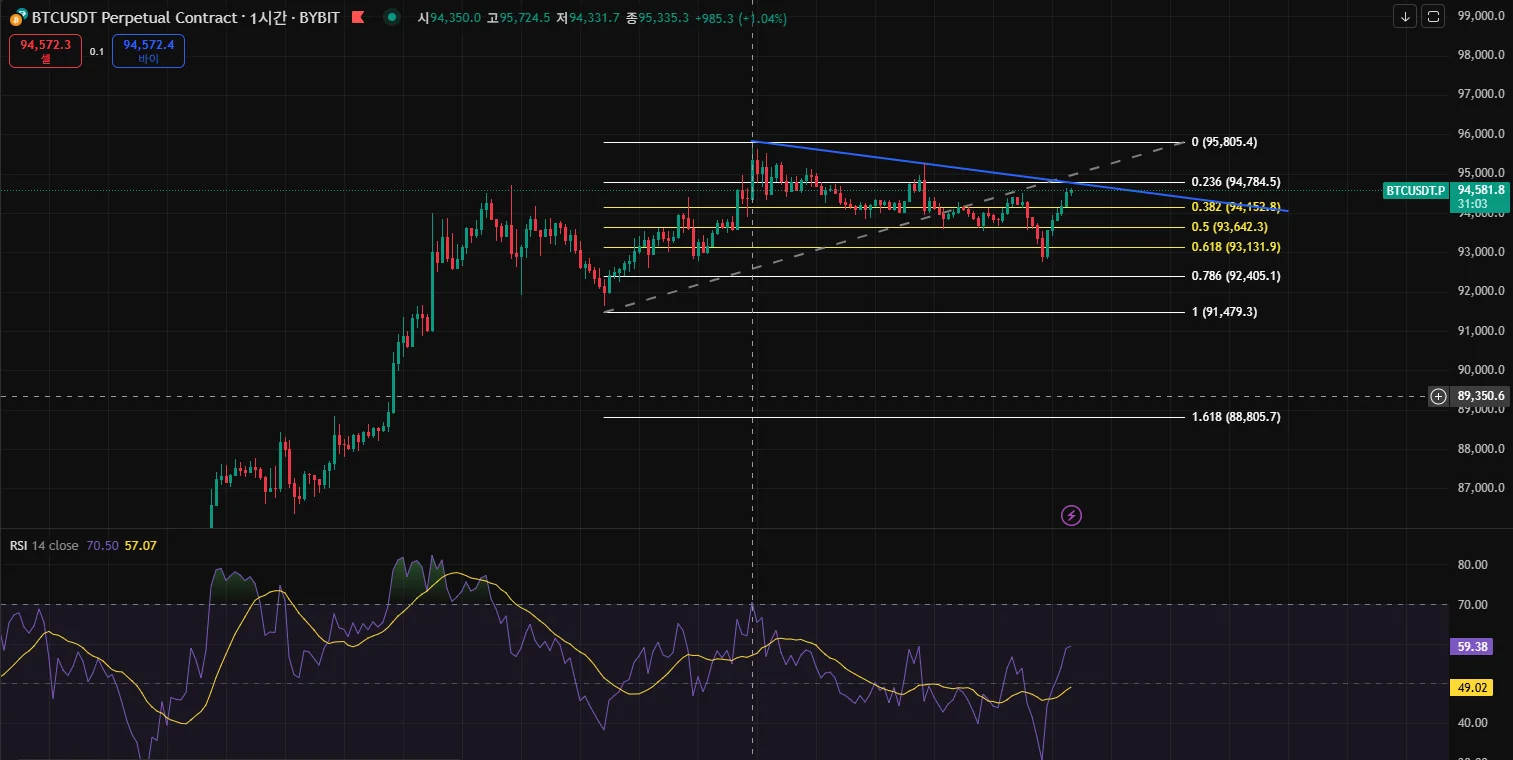Image resolution: width=1513 pixels, height=760 pixels.
Task: Click the purple lightning bolt icon
Action: tap(1071, 516)
